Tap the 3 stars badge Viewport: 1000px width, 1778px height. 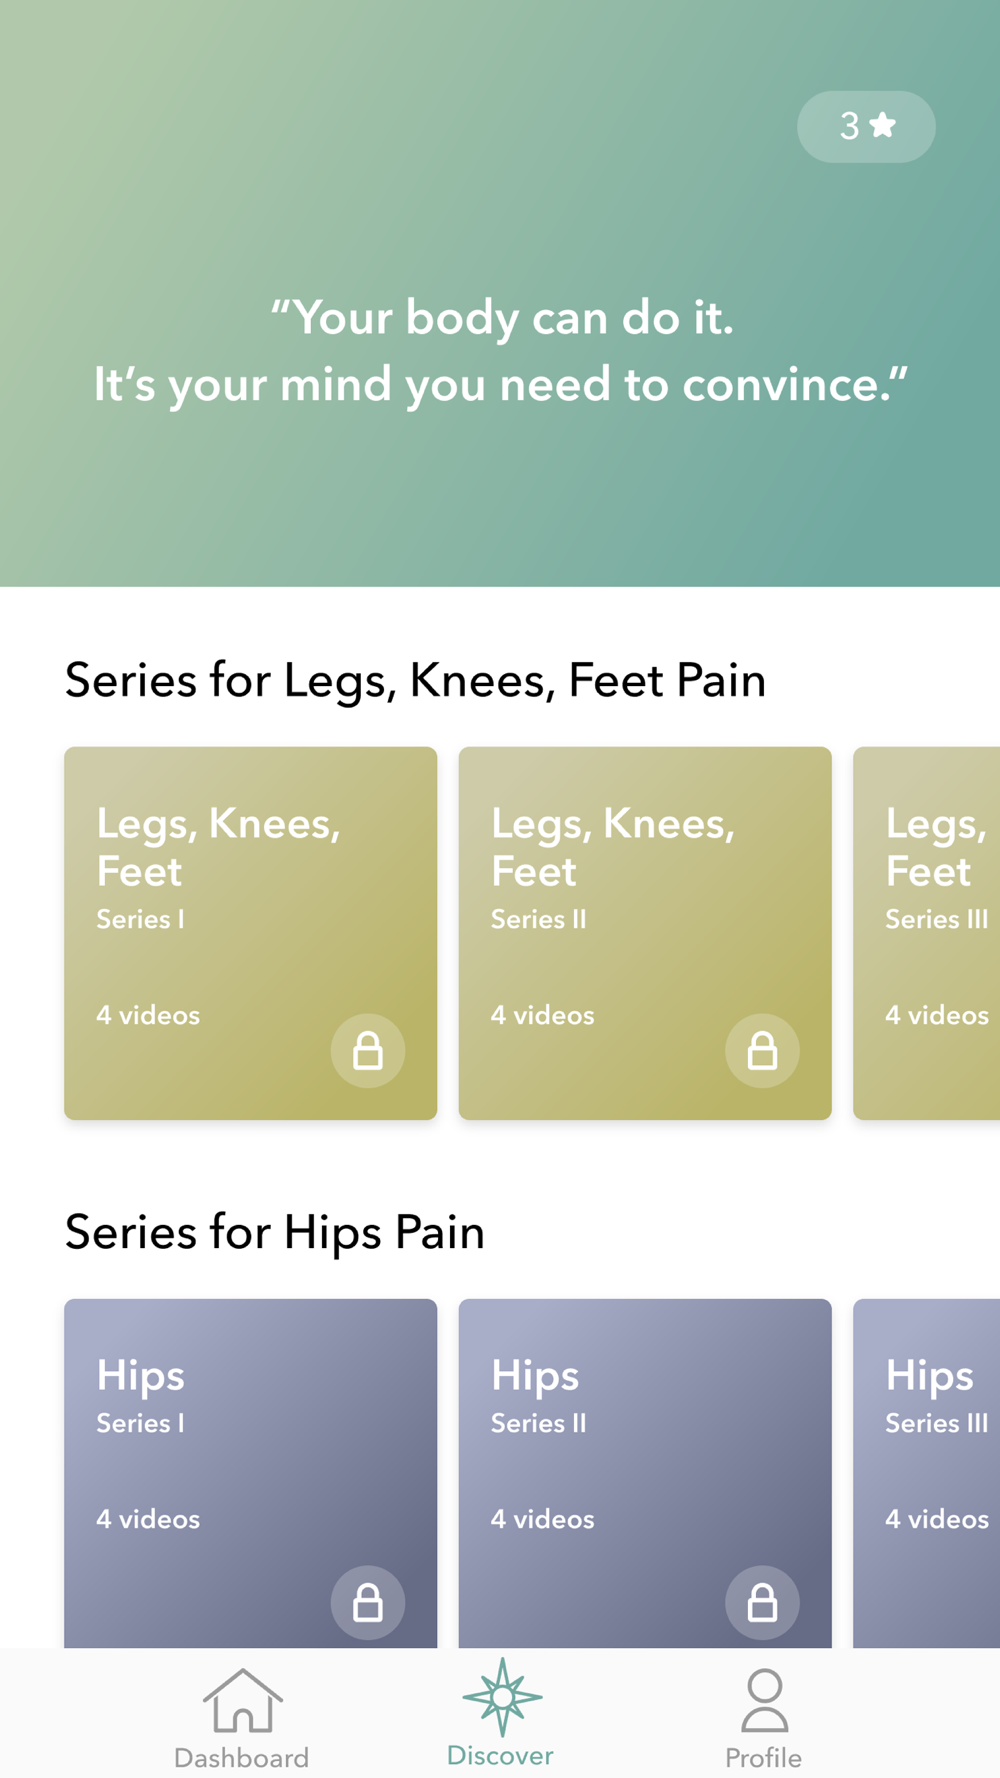(866, 127)
